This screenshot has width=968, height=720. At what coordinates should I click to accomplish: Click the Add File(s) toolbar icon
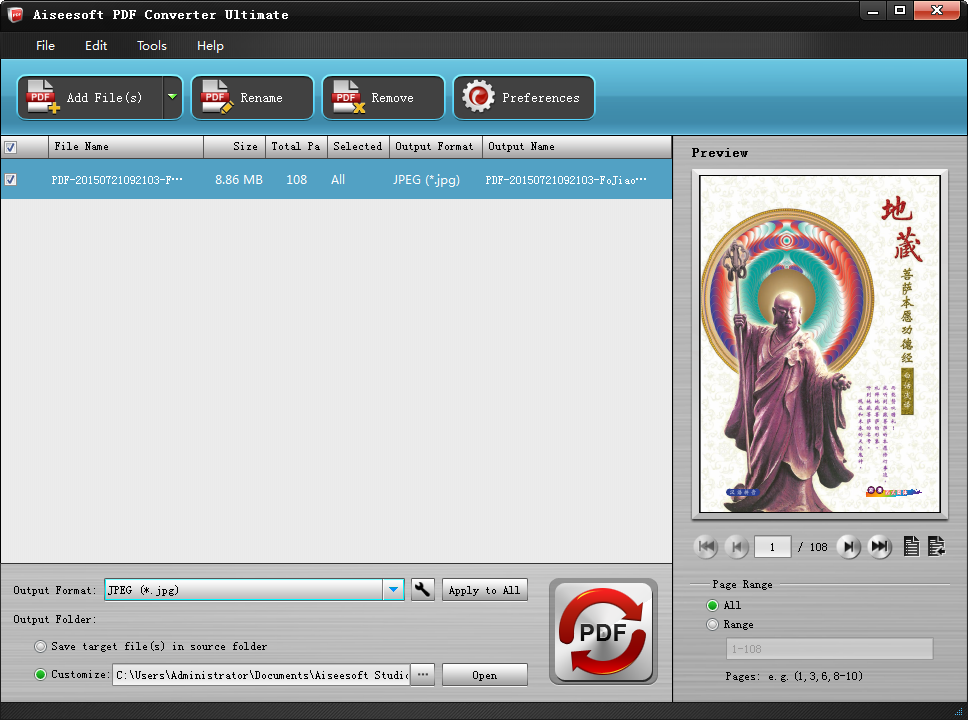tap(41, 97)
